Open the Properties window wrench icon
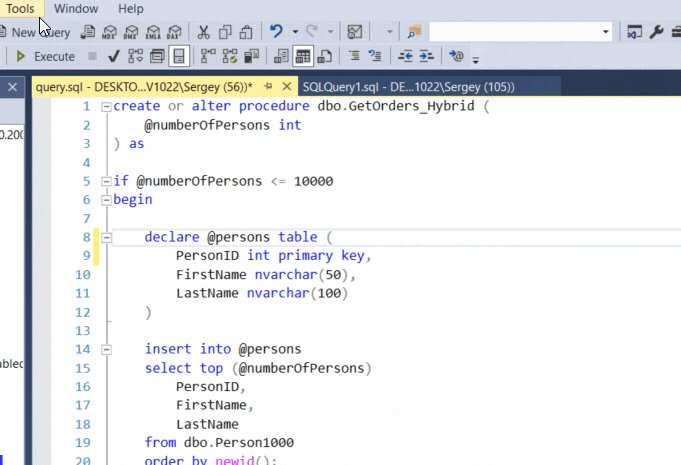 [656, 32]
